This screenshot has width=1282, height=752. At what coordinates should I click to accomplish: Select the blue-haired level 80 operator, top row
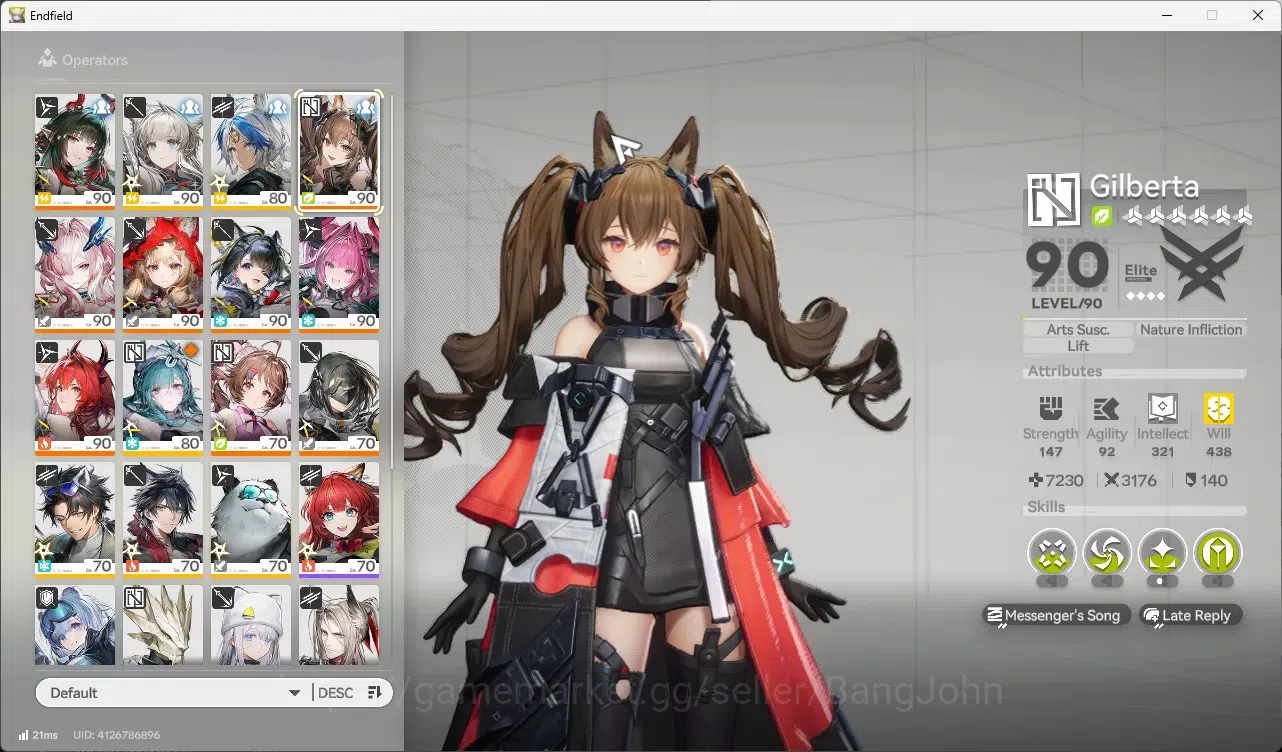coord(251,152)
